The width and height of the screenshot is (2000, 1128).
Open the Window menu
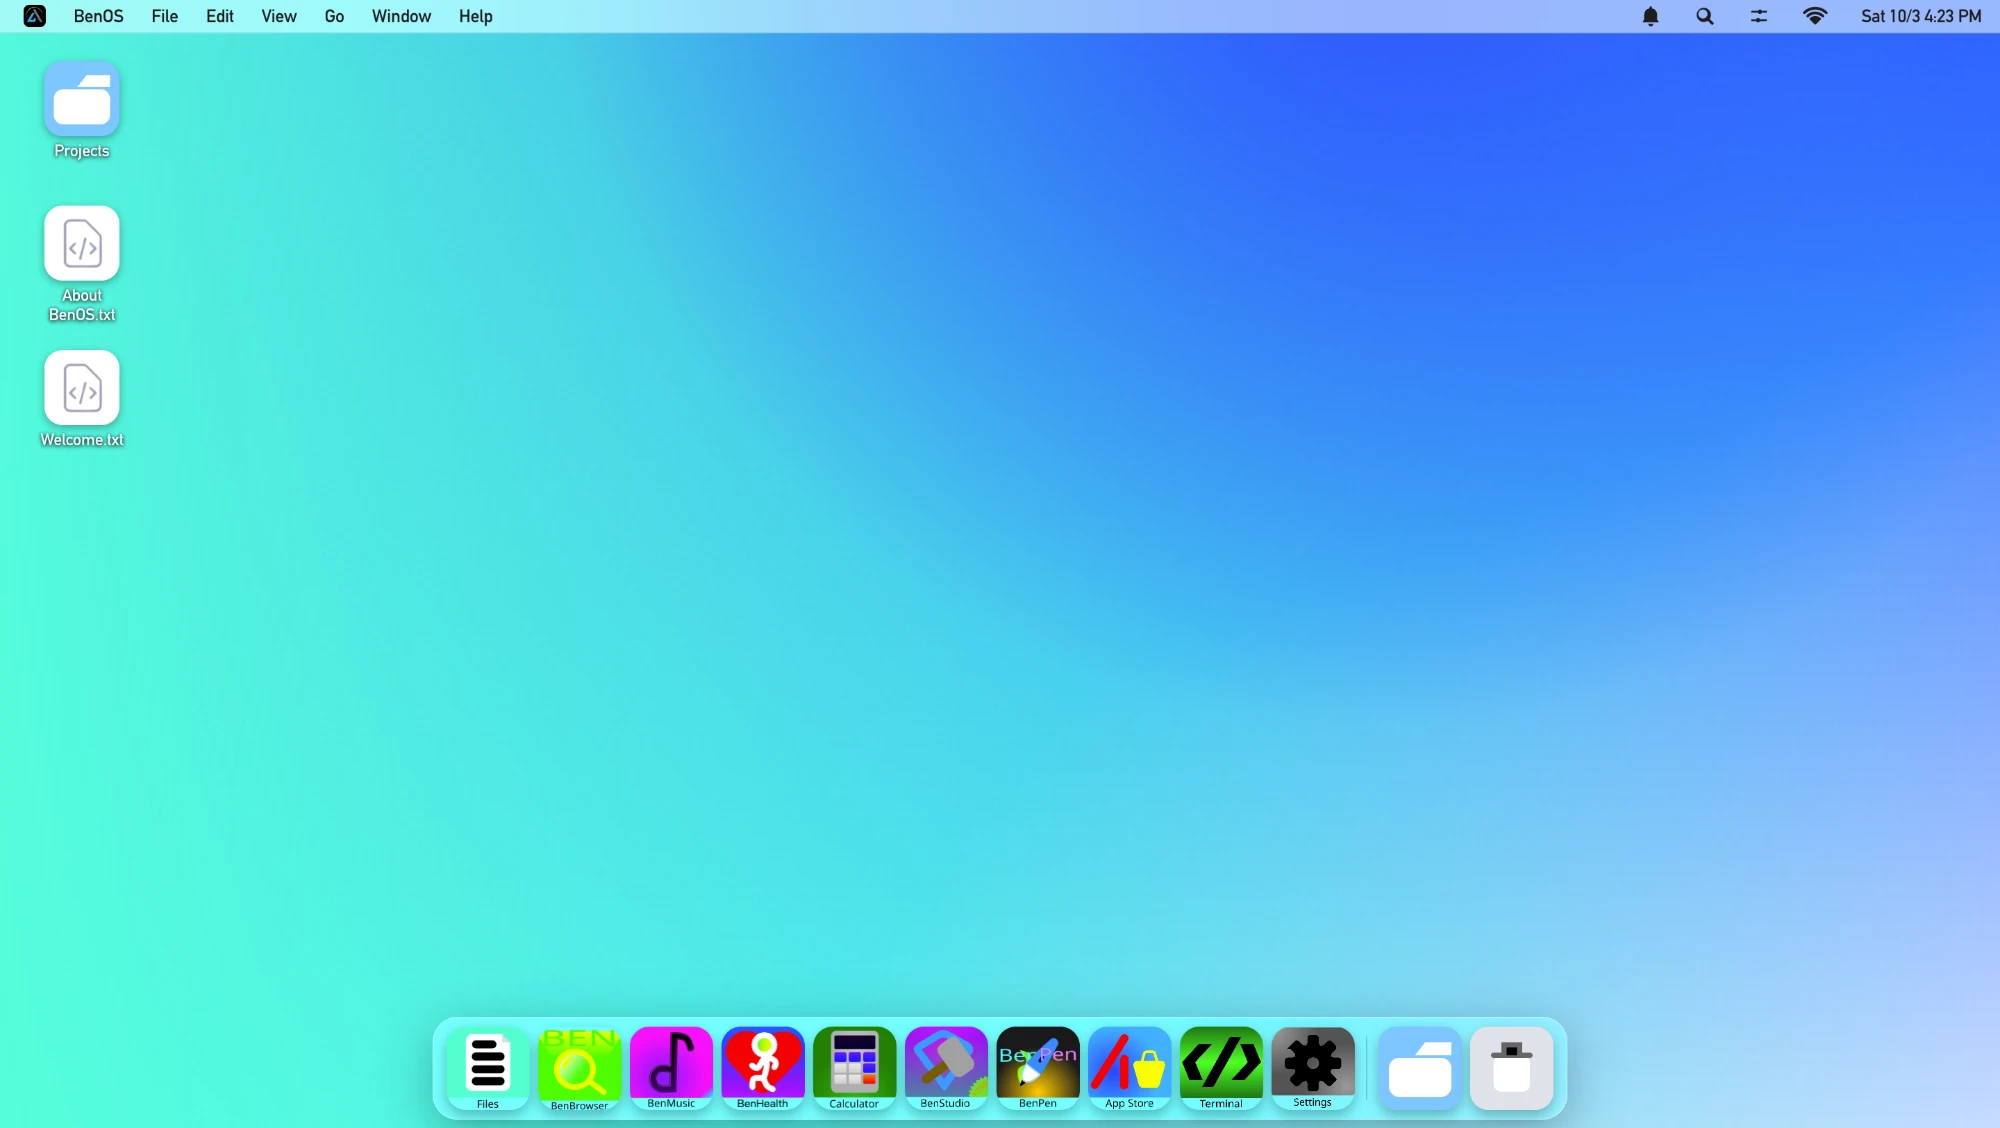point(402,16)
